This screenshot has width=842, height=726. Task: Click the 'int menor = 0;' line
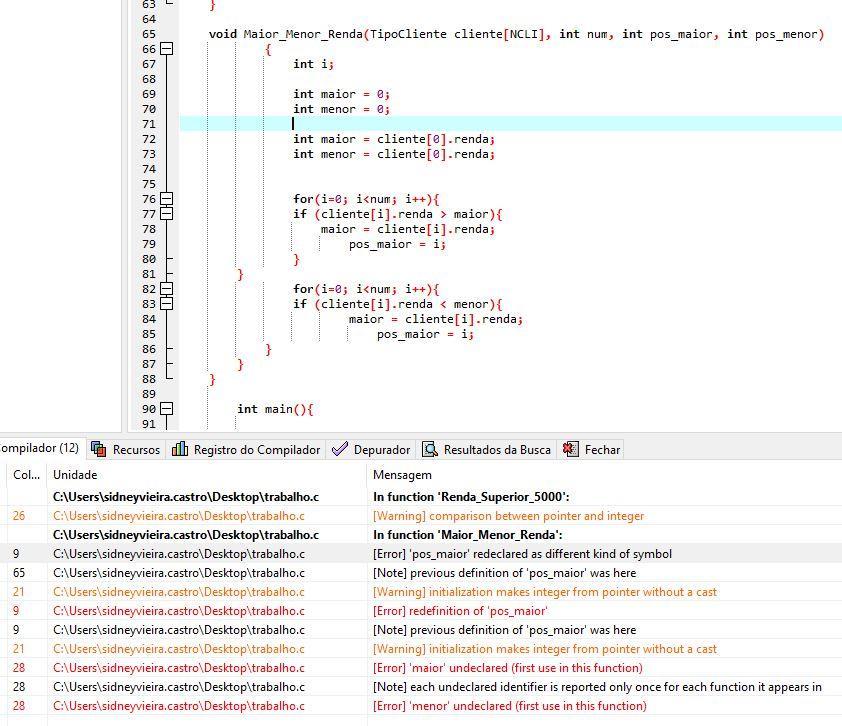coord(341,109)
